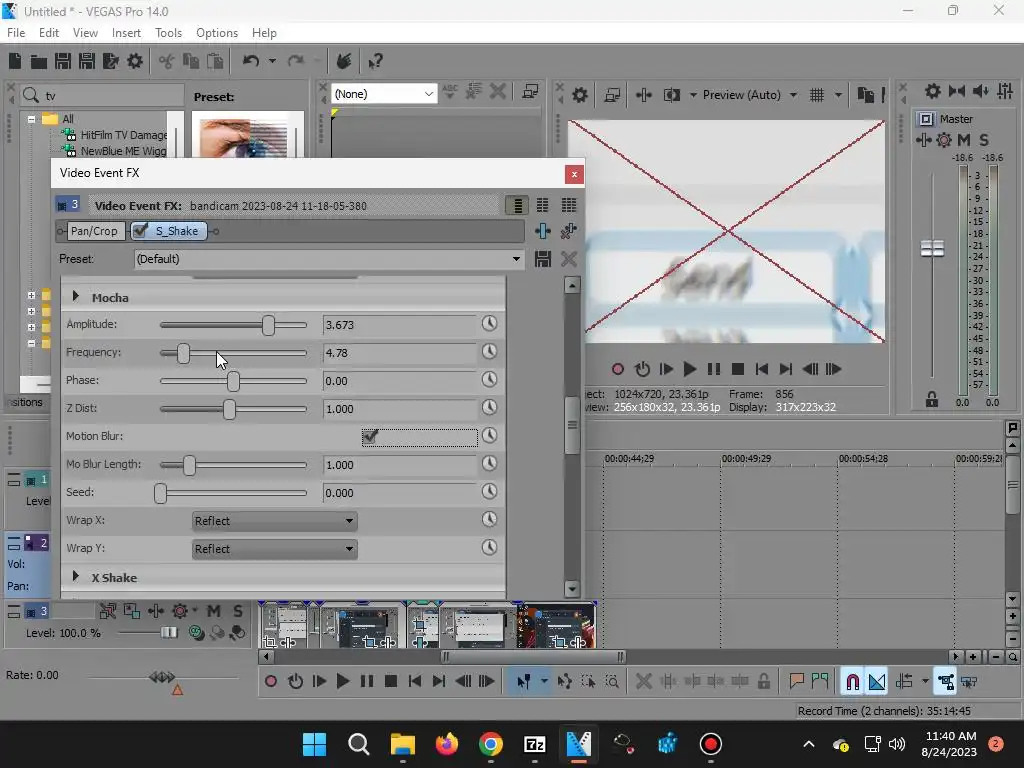Adjust the Amplitude slider

tap(268, 325)
